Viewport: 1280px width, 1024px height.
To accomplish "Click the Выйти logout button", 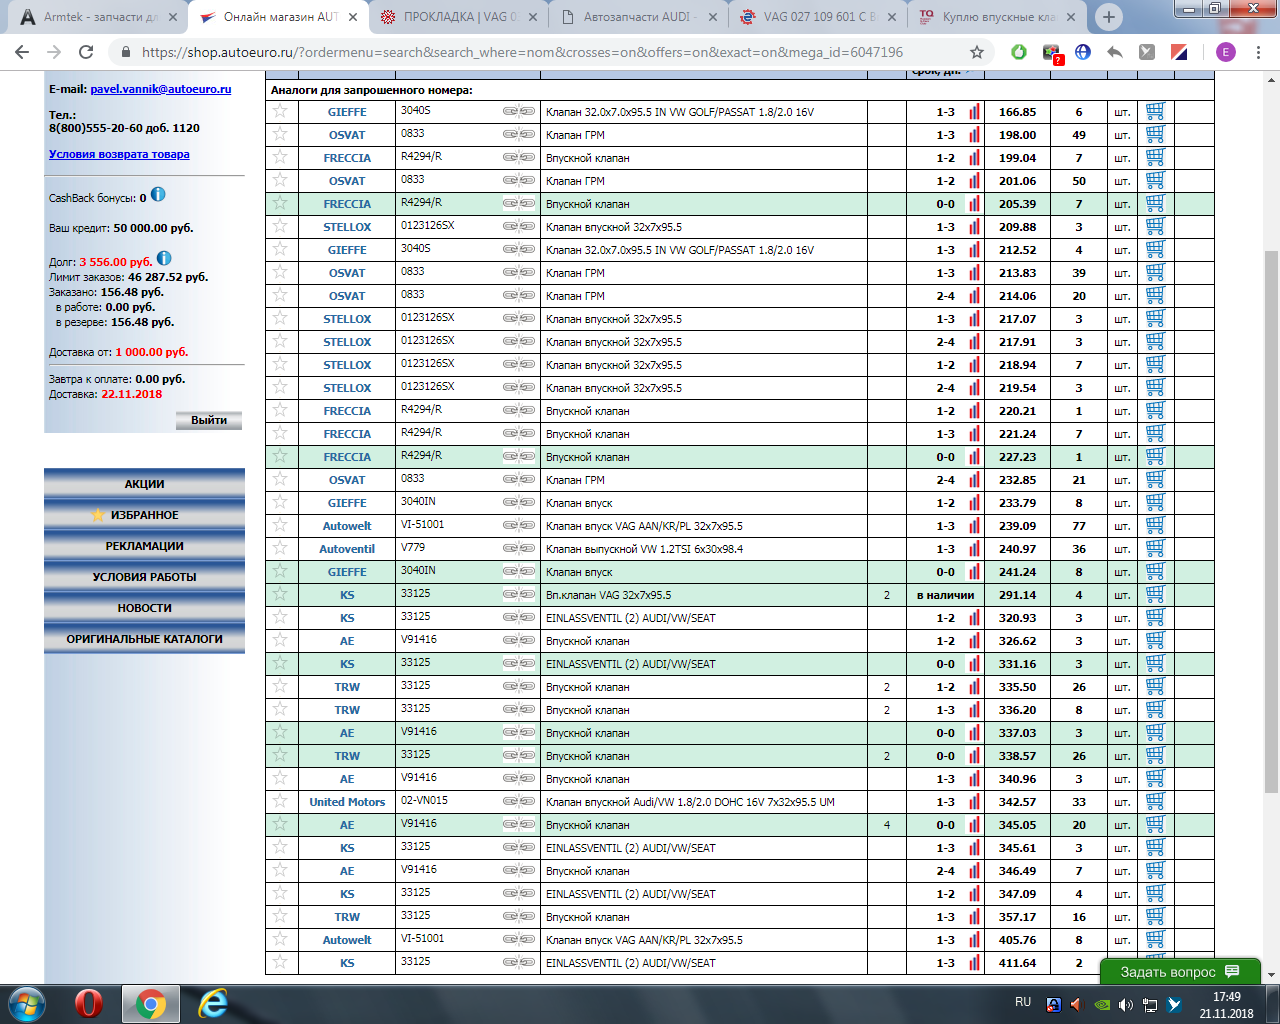I will tap(209, 420).
